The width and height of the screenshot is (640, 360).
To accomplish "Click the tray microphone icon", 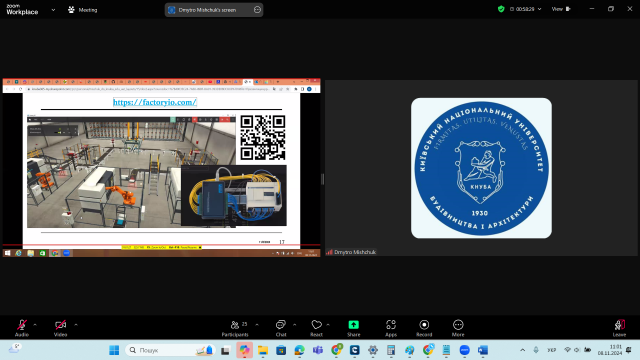I will (x=536, y=350).
